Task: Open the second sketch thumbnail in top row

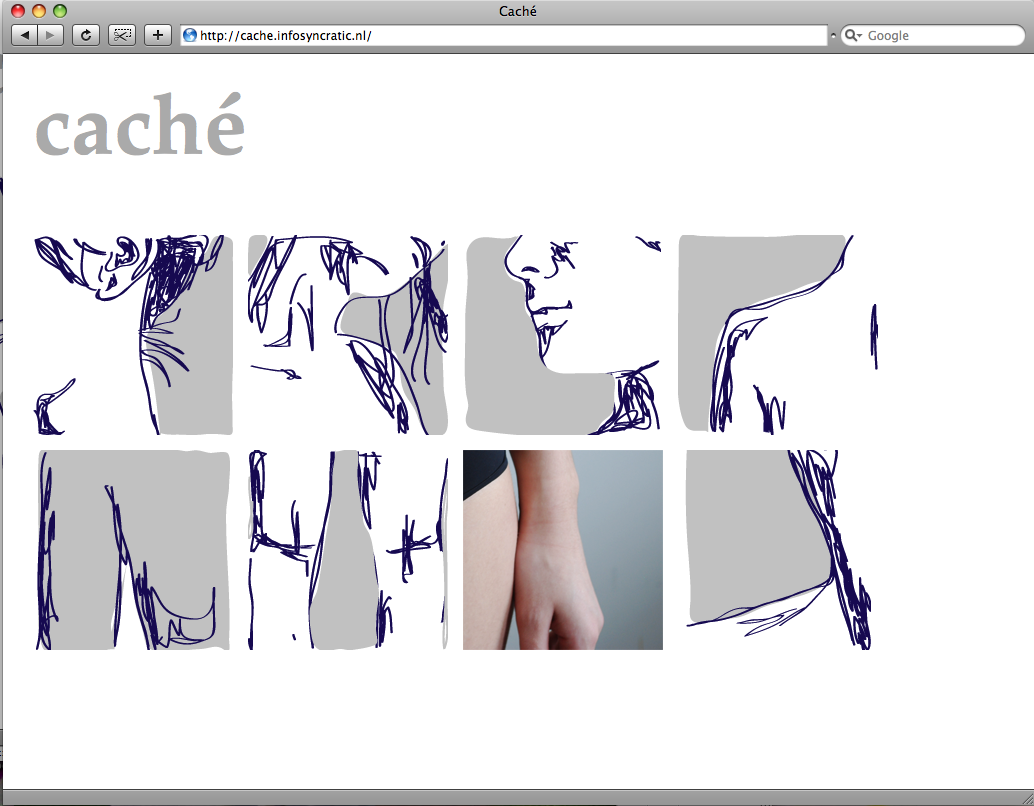Action: 348,335
